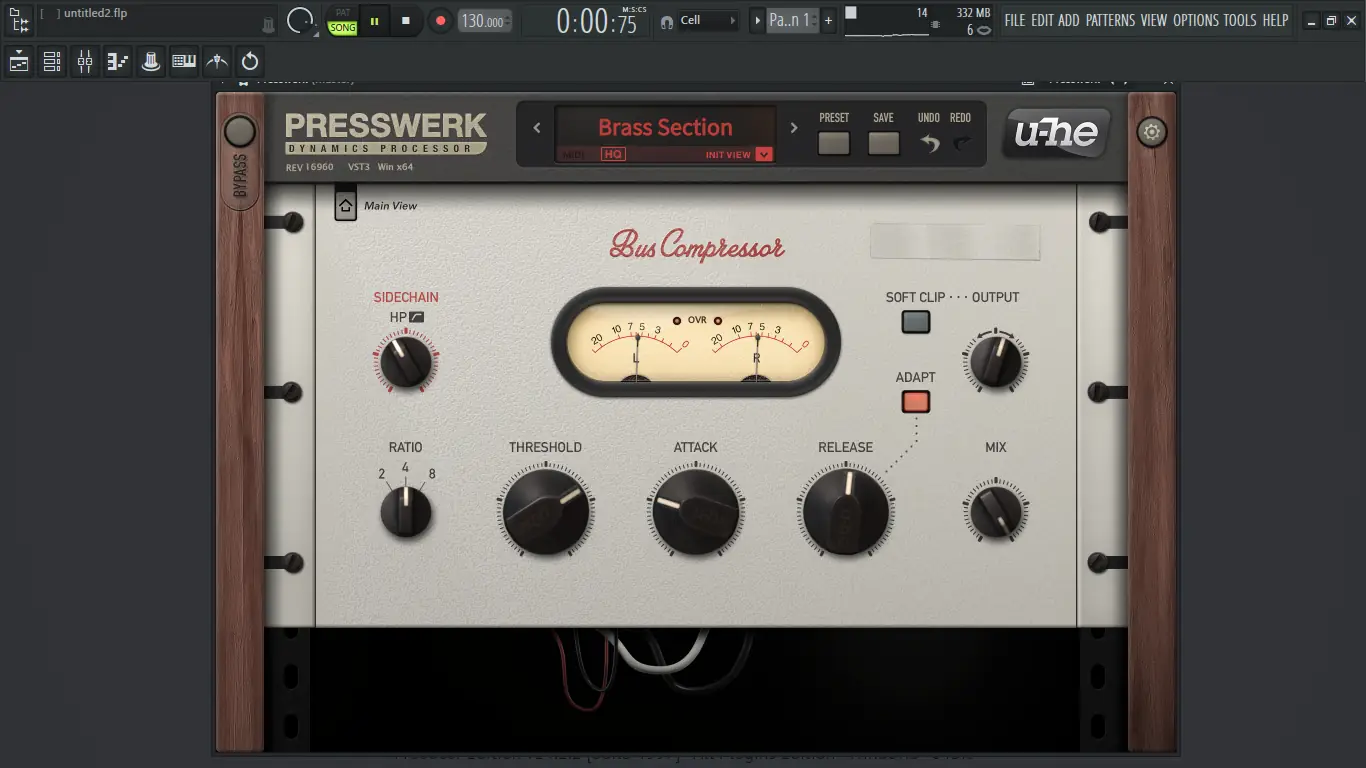
Task: Open the OPTIONS menu
Action: click(1196, 20)
